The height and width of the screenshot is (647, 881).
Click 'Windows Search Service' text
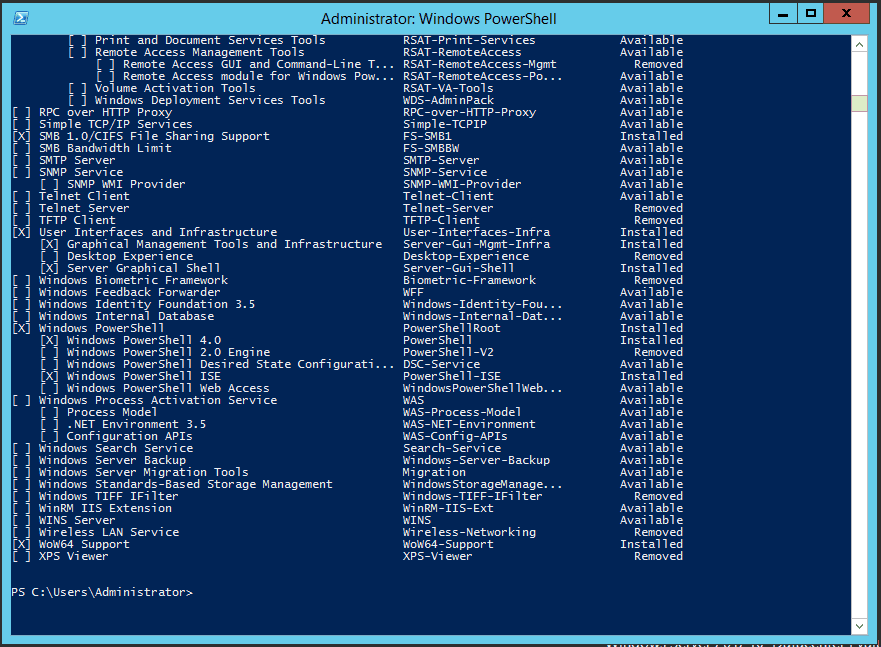coord(116,448)
